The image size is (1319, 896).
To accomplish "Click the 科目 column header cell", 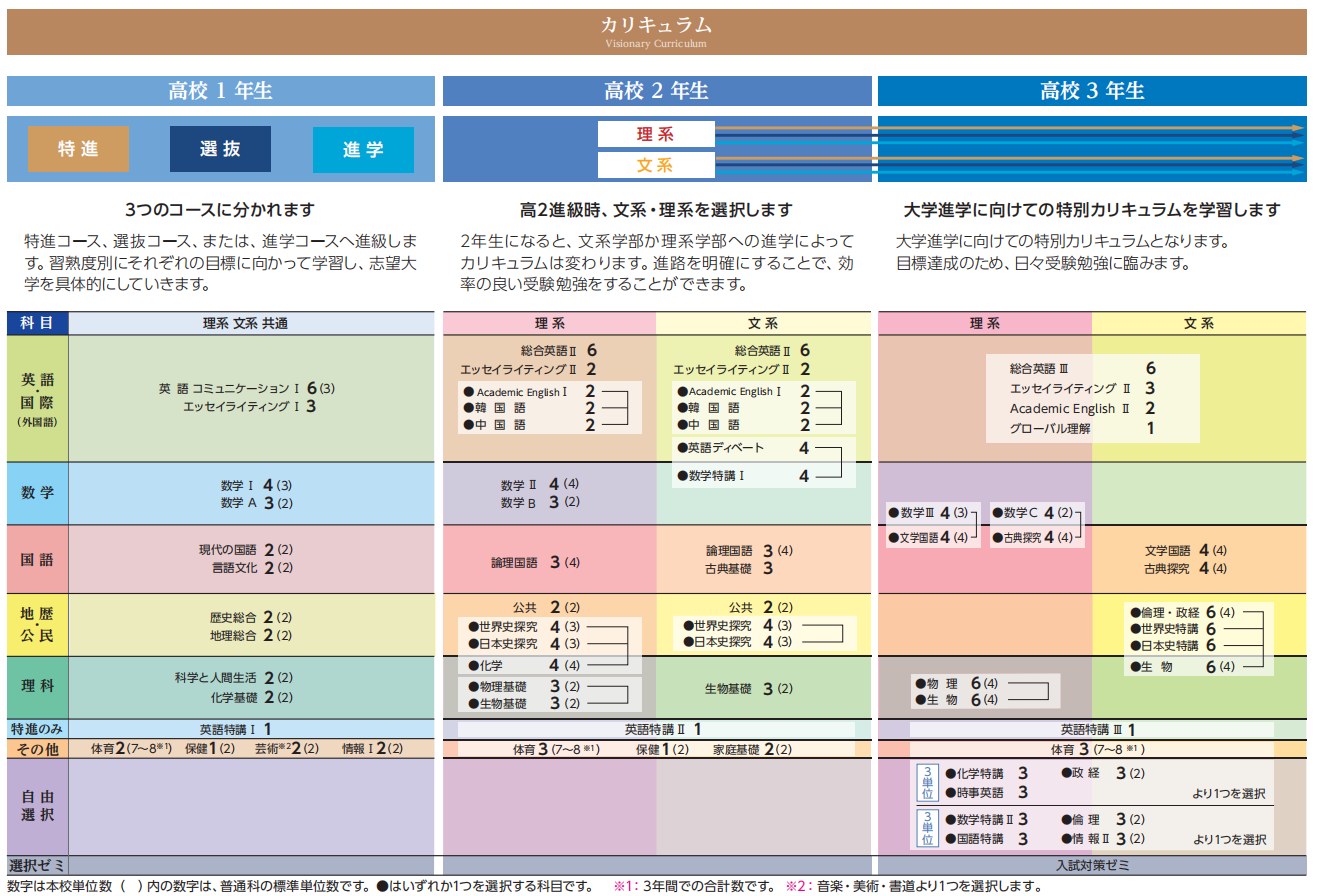I will (38, 323).
